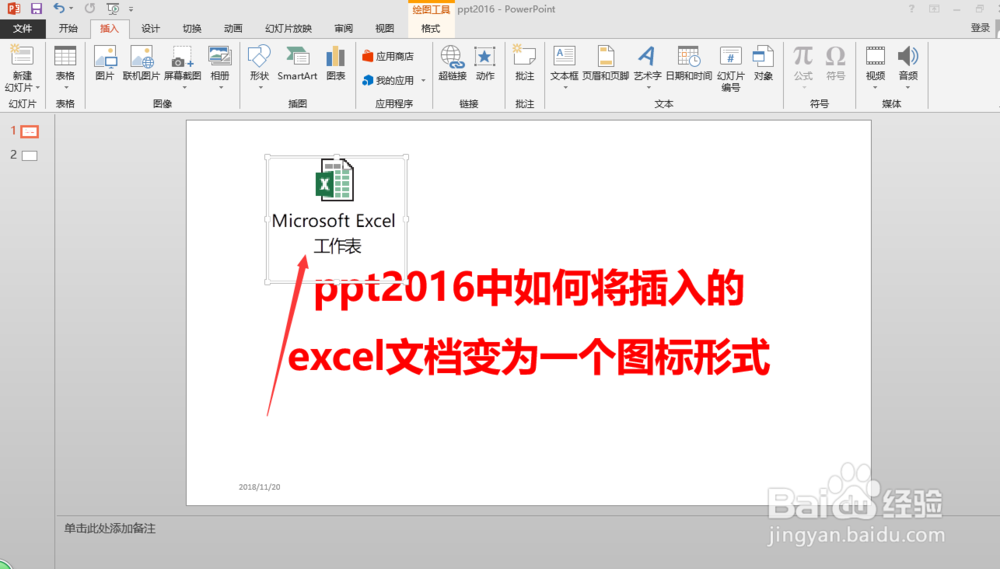The height and width of the screenshot is (569, 1000).
Task: Add a comment with 批注 icon
Action: [524, 56]
